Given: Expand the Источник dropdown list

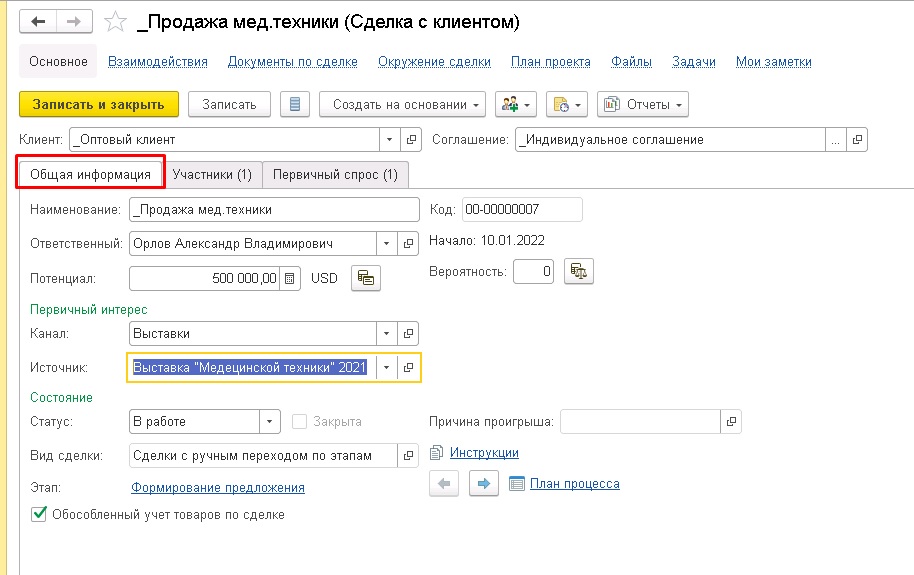Looking at the screenshot, I should [x=386, y=367].
